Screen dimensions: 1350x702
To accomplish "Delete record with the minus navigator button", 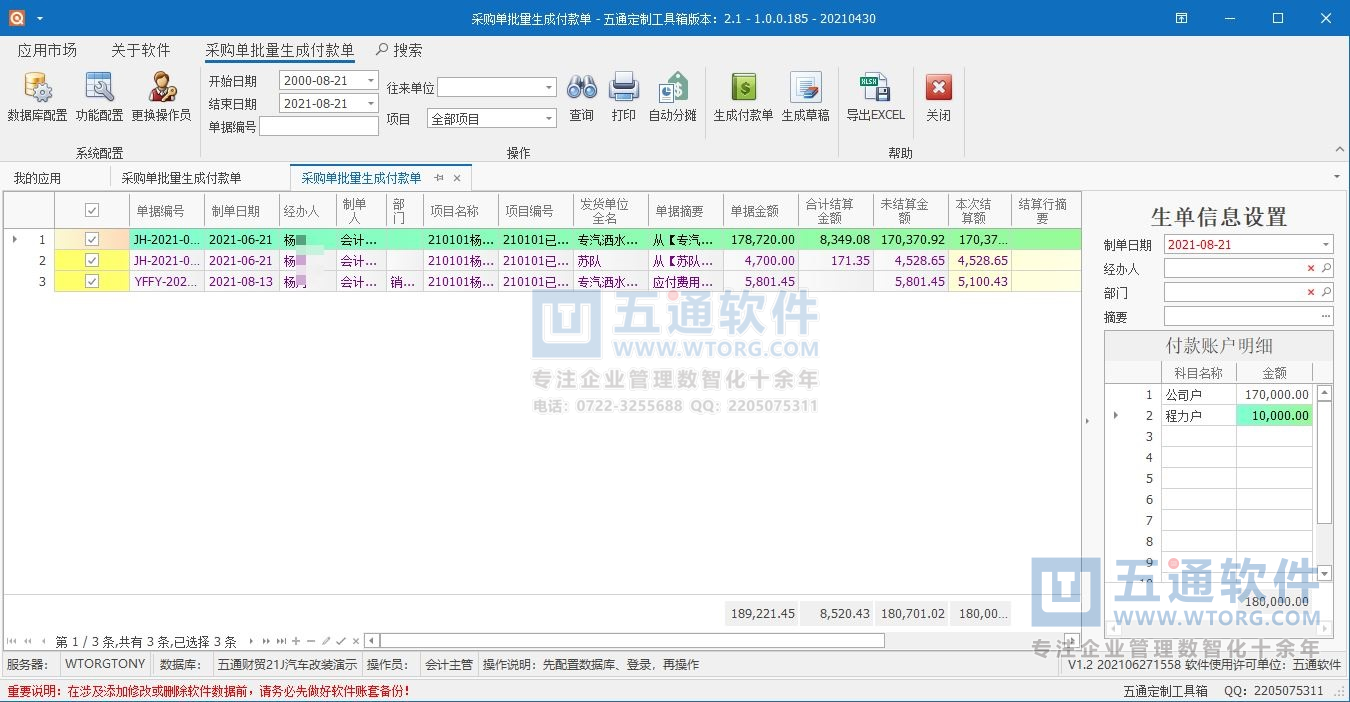I will (x=311, y=641).
